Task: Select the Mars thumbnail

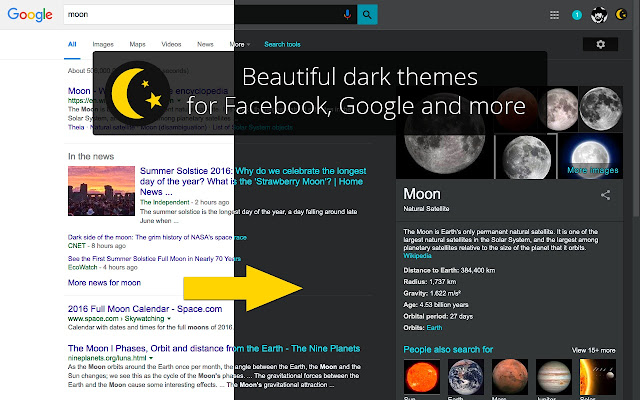Action: pos(510,377)
